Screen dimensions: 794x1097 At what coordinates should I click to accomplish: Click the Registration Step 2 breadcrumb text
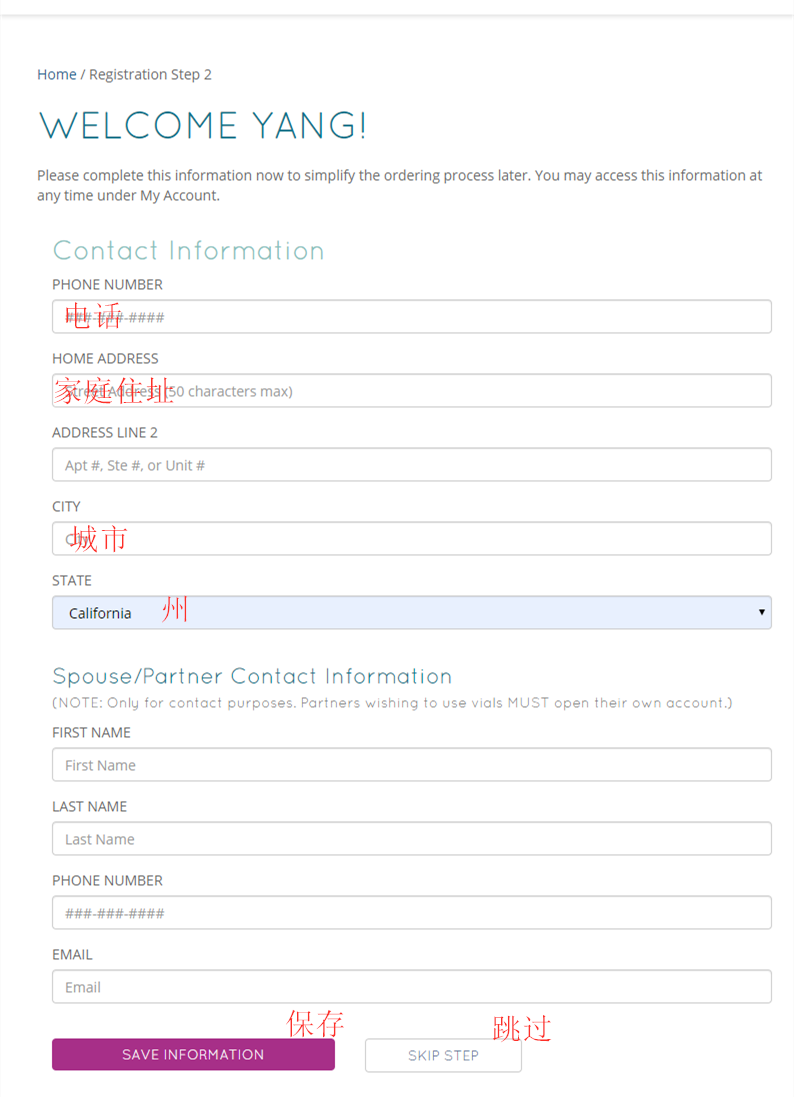pos(150,74)
